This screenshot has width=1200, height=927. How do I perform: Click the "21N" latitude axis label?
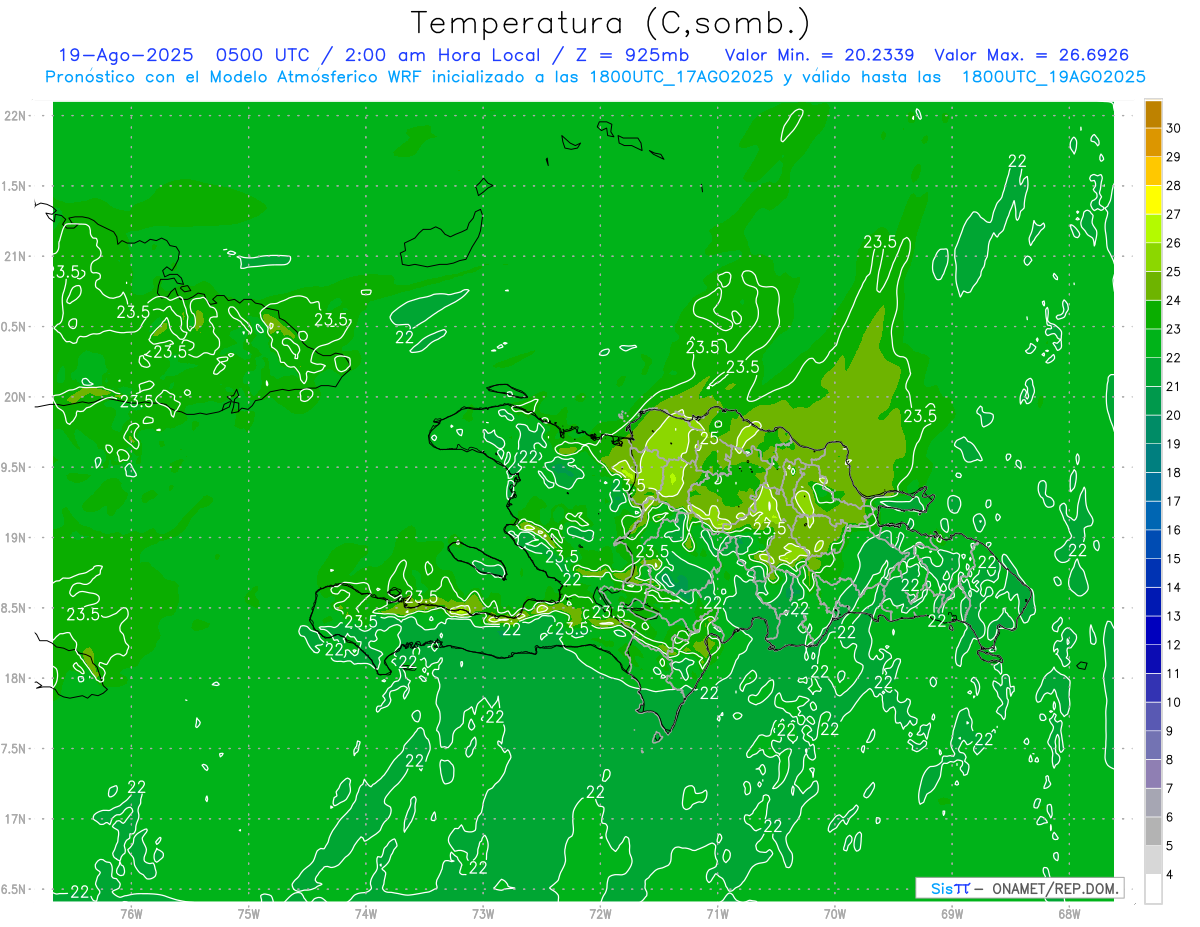17,256
